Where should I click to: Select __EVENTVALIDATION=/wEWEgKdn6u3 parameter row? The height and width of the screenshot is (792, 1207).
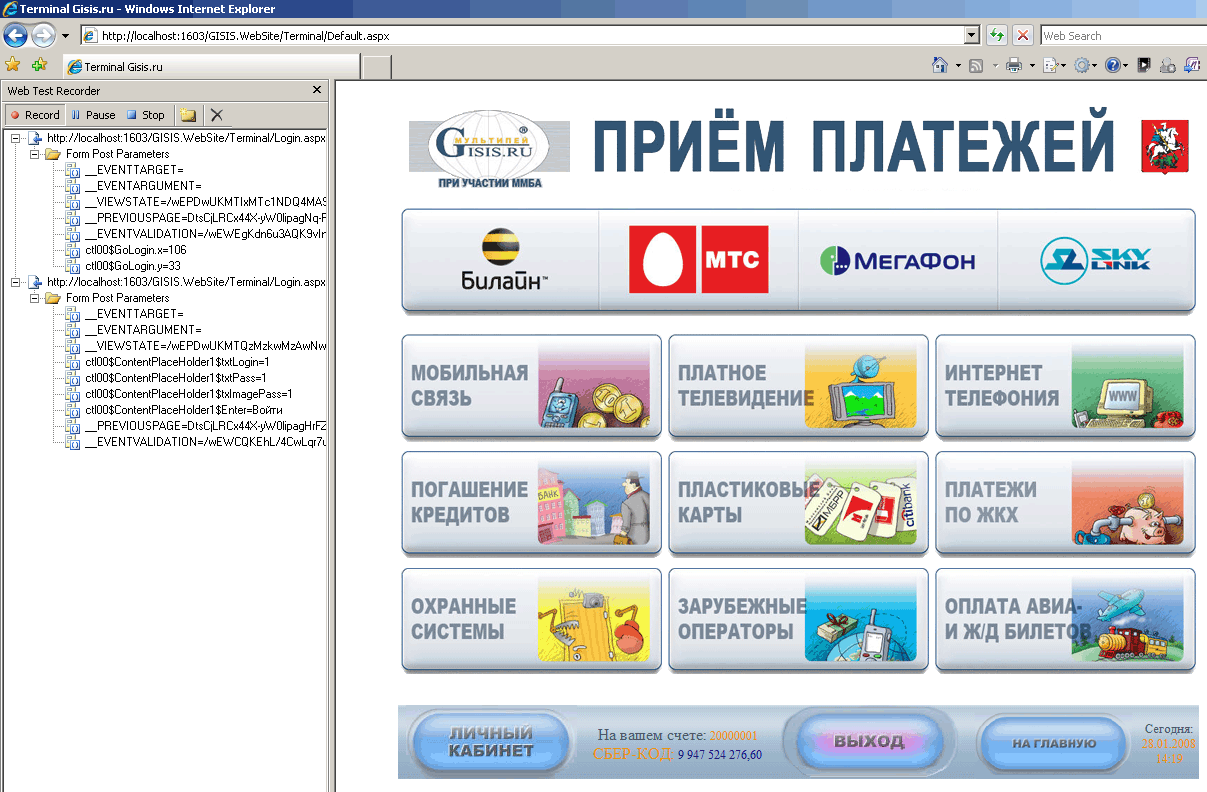(x=205, y=234)
